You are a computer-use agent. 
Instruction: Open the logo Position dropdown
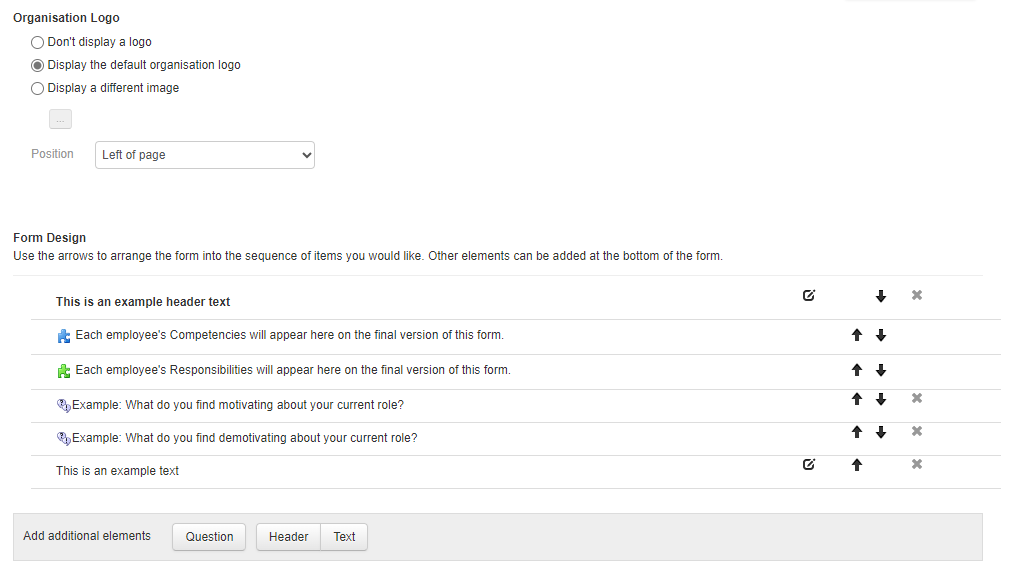pyautogui.click(x=205, y=155)
